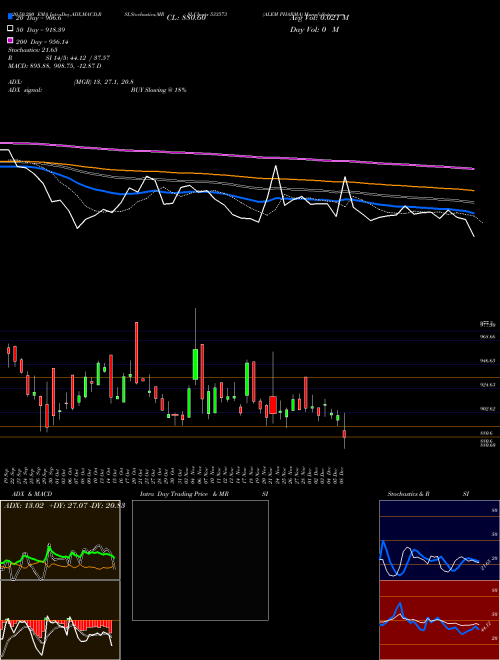Click the 'ADX: (MGR) 13, 27.1, 20.8' header line
Image resolution: width=500 pixels, height=660 pixels.
click(x=71, y=82)
